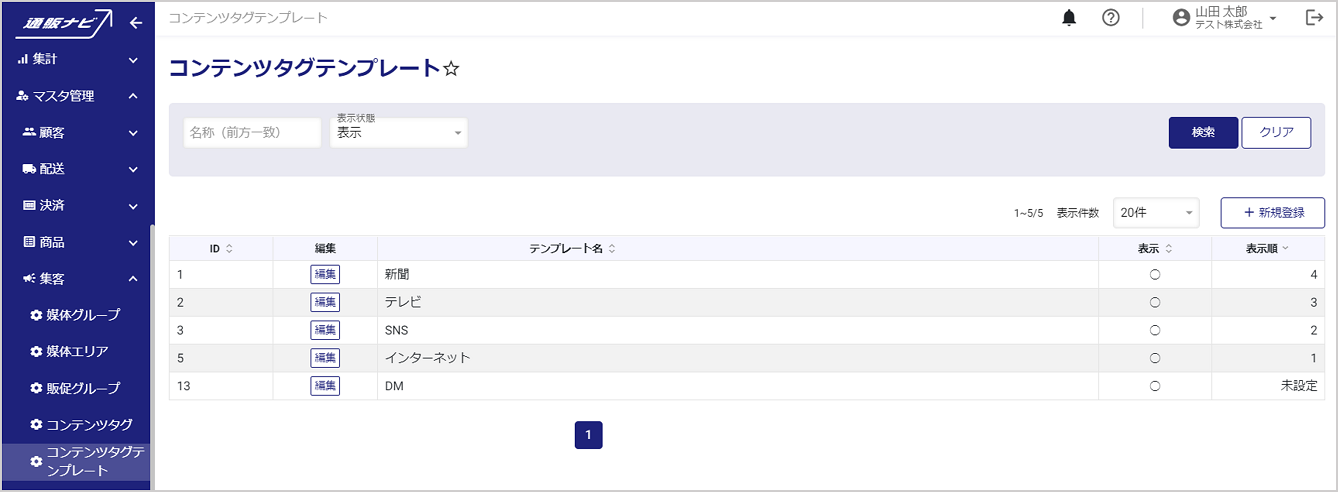1338x492 pixels.
Task: Select コンテンツタグ menu item
Action: 88,425
